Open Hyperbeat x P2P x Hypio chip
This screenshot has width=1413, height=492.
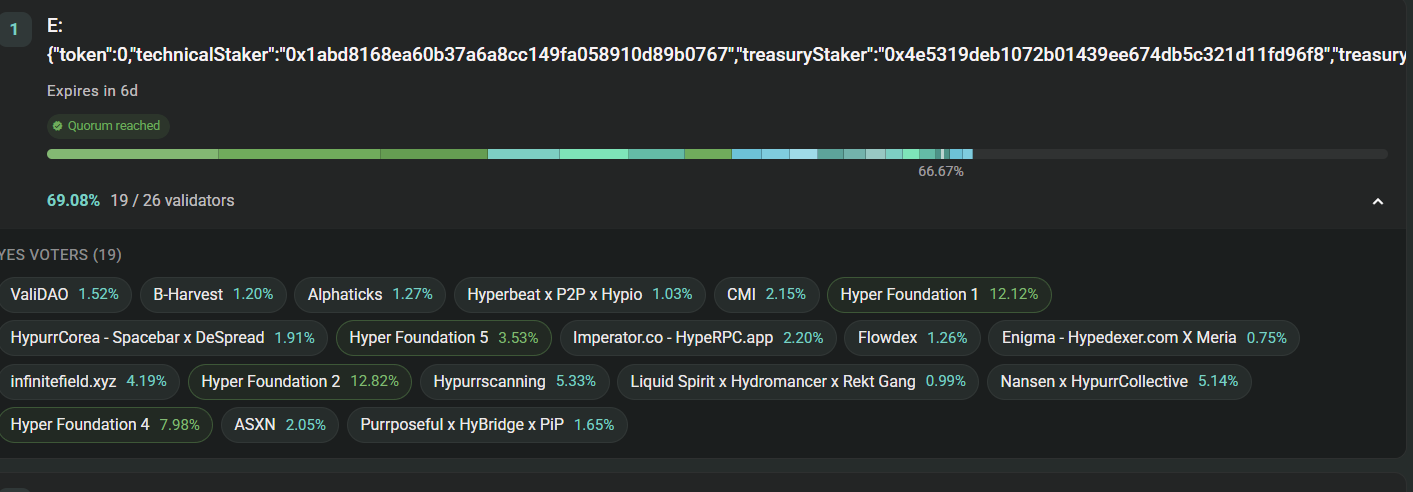pos(580,294)
